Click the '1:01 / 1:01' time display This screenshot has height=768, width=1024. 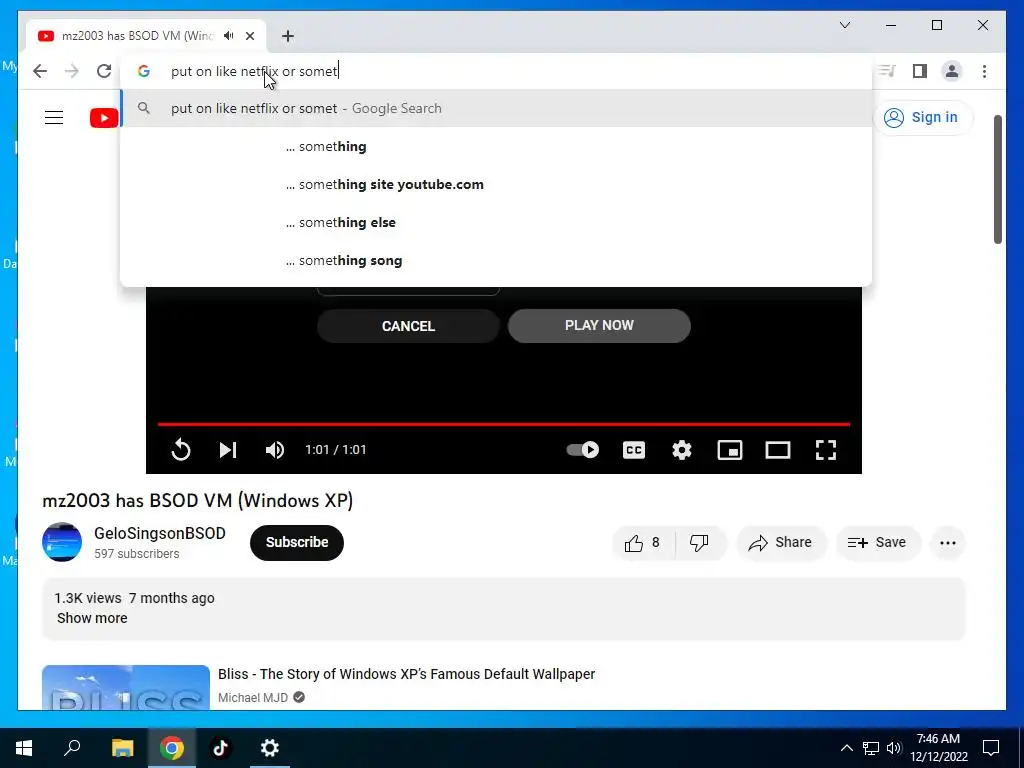tap(336, 450)
